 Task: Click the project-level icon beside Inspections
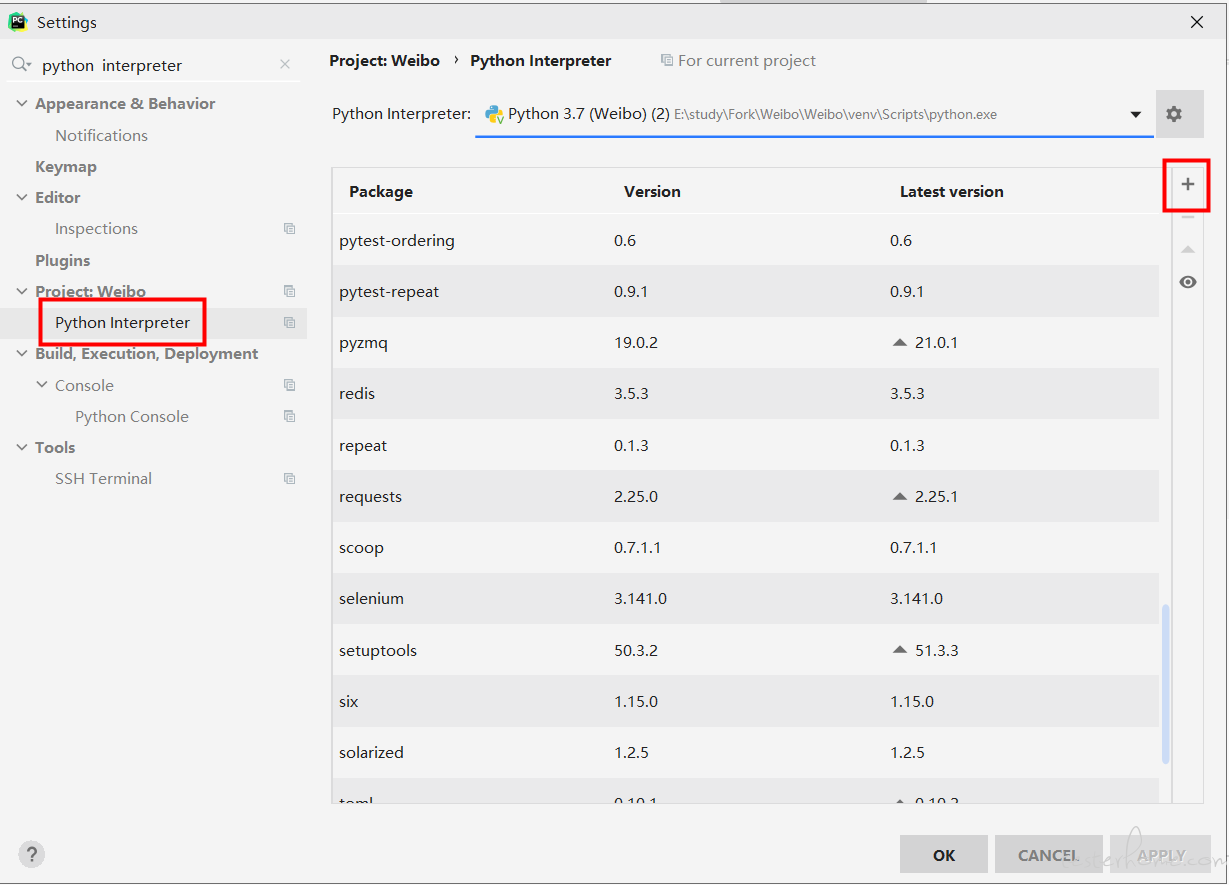(x=289, y=229)
